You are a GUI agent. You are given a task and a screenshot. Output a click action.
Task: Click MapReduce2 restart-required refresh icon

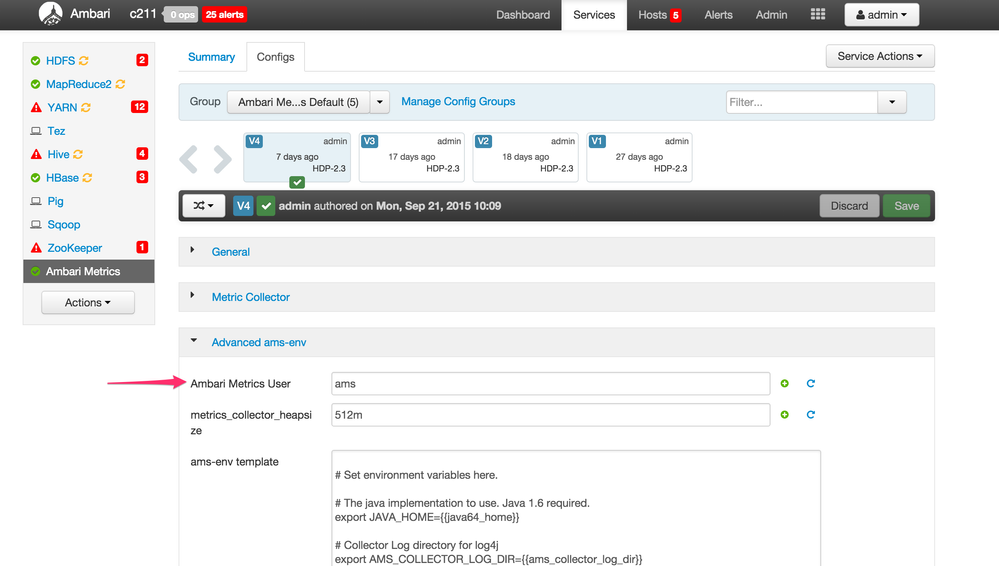tap(120, 84)
